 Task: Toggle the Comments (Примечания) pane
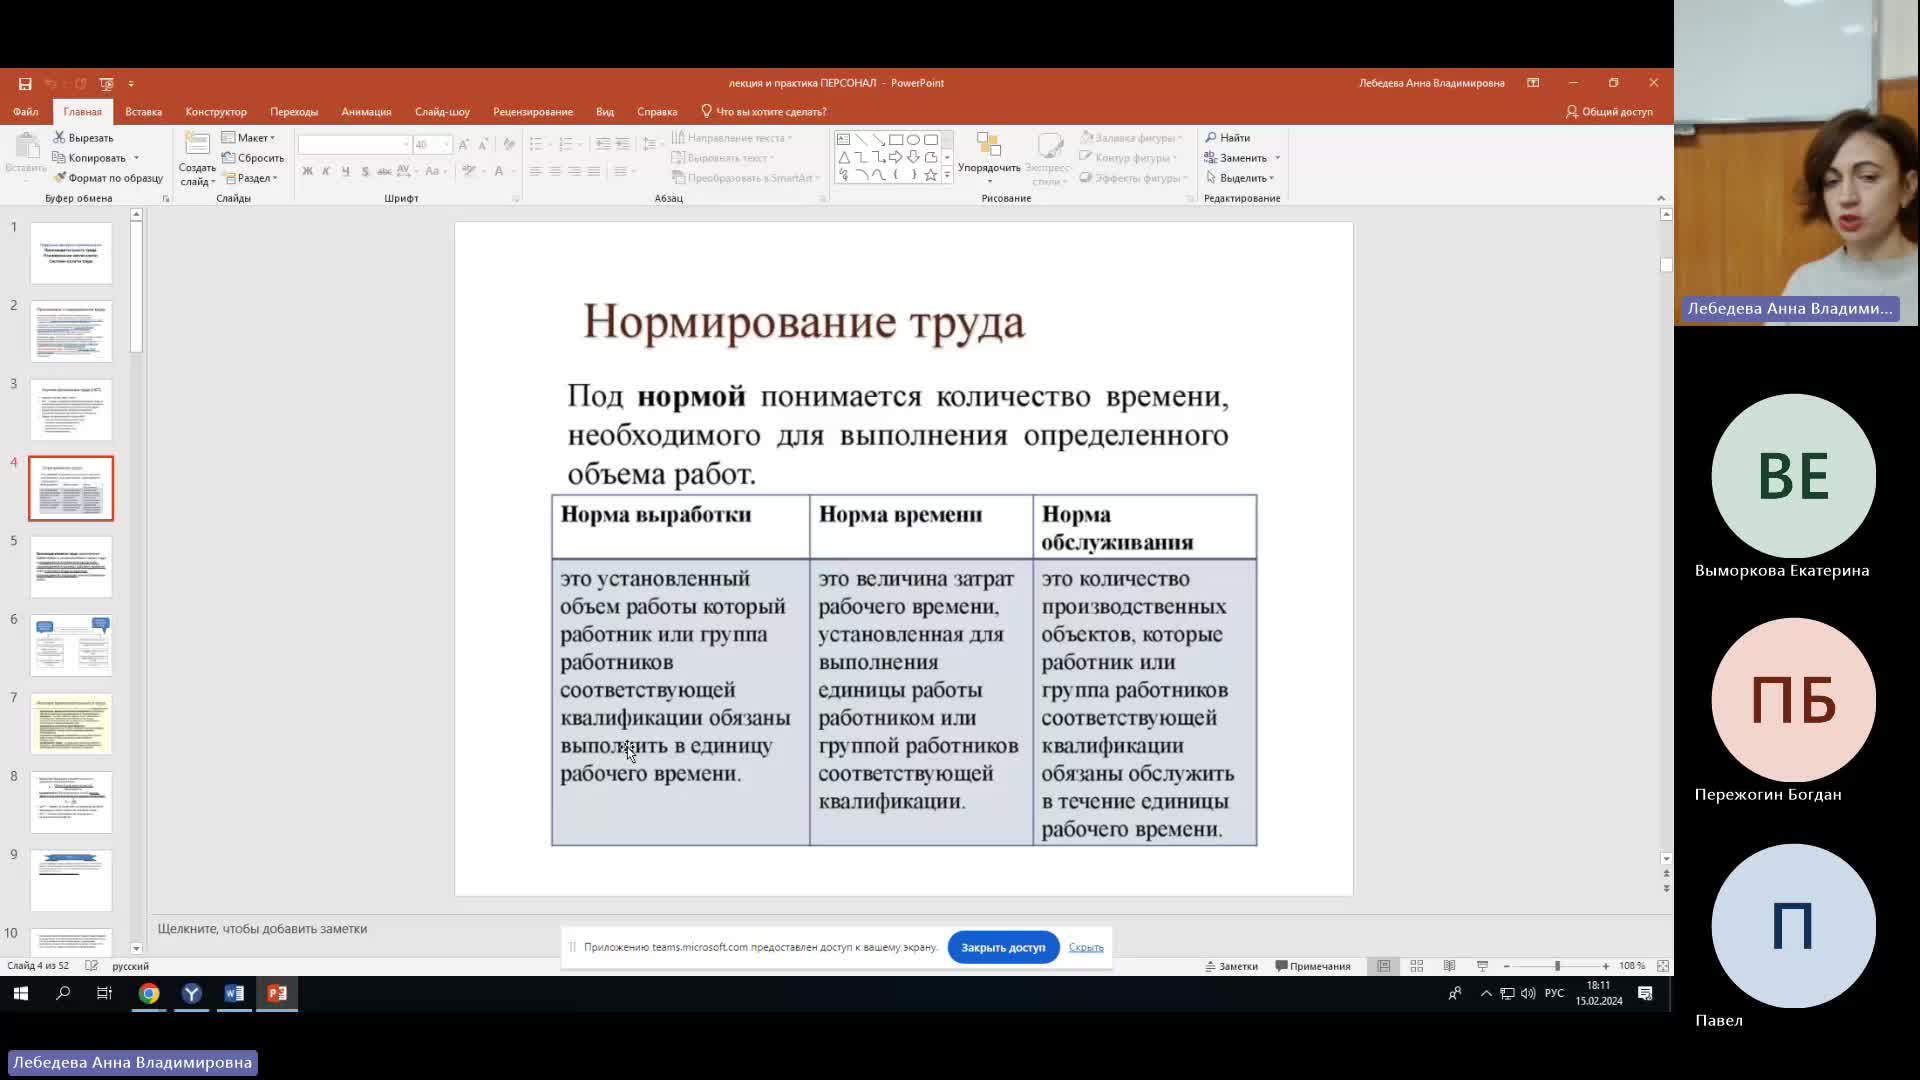[1313, 966]
